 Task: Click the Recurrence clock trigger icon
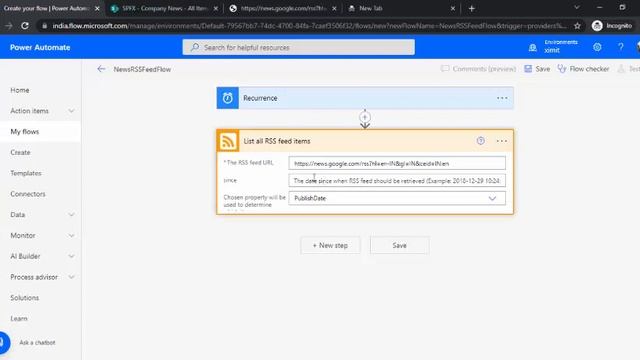pos(227,98)
